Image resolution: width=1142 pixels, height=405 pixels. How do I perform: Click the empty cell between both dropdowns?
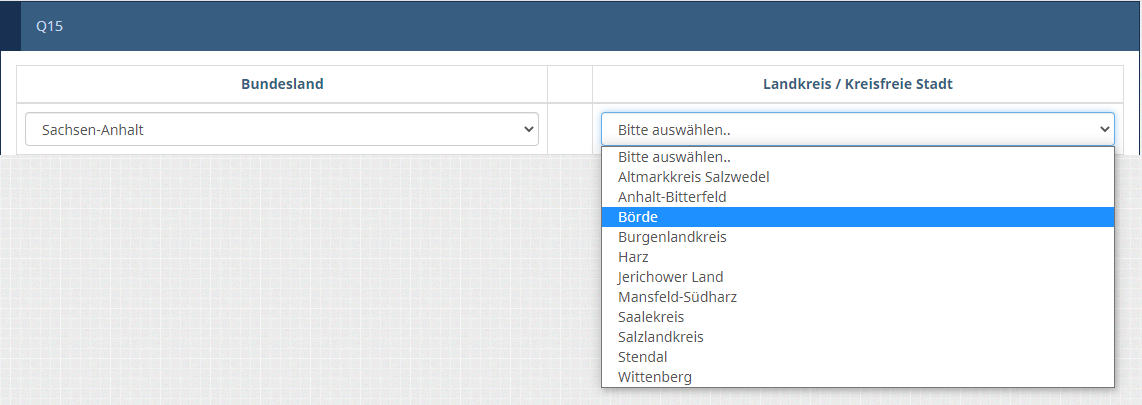(x=570, y=129)
